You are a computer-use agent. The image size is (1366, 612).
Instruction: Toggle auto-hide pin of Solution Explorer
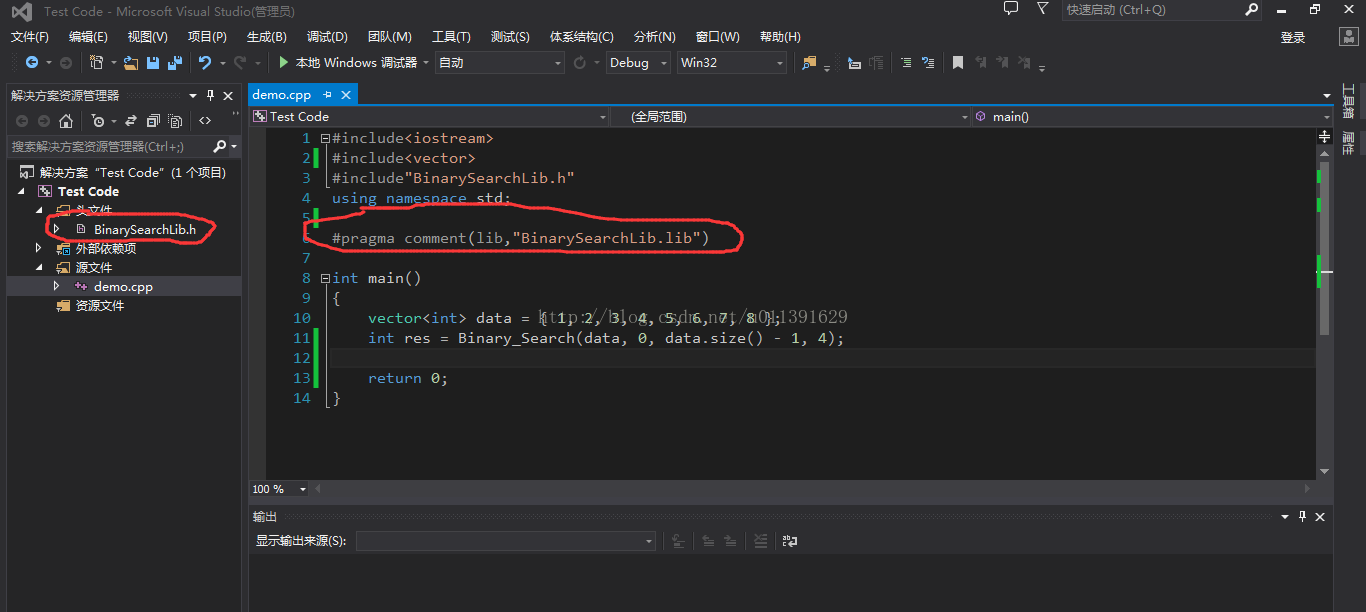[211, 95]
